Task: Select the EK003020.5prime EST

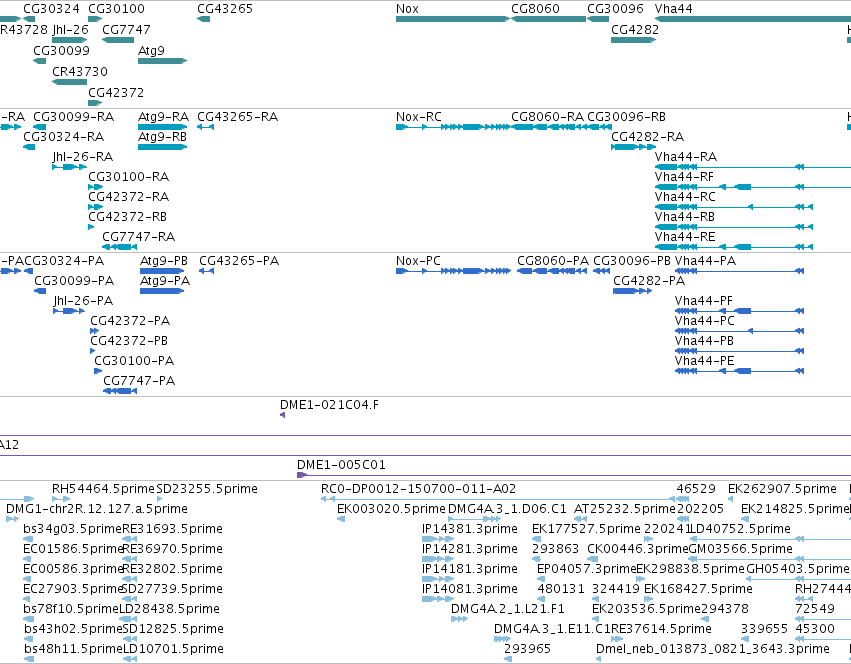Action: point(341,519)
